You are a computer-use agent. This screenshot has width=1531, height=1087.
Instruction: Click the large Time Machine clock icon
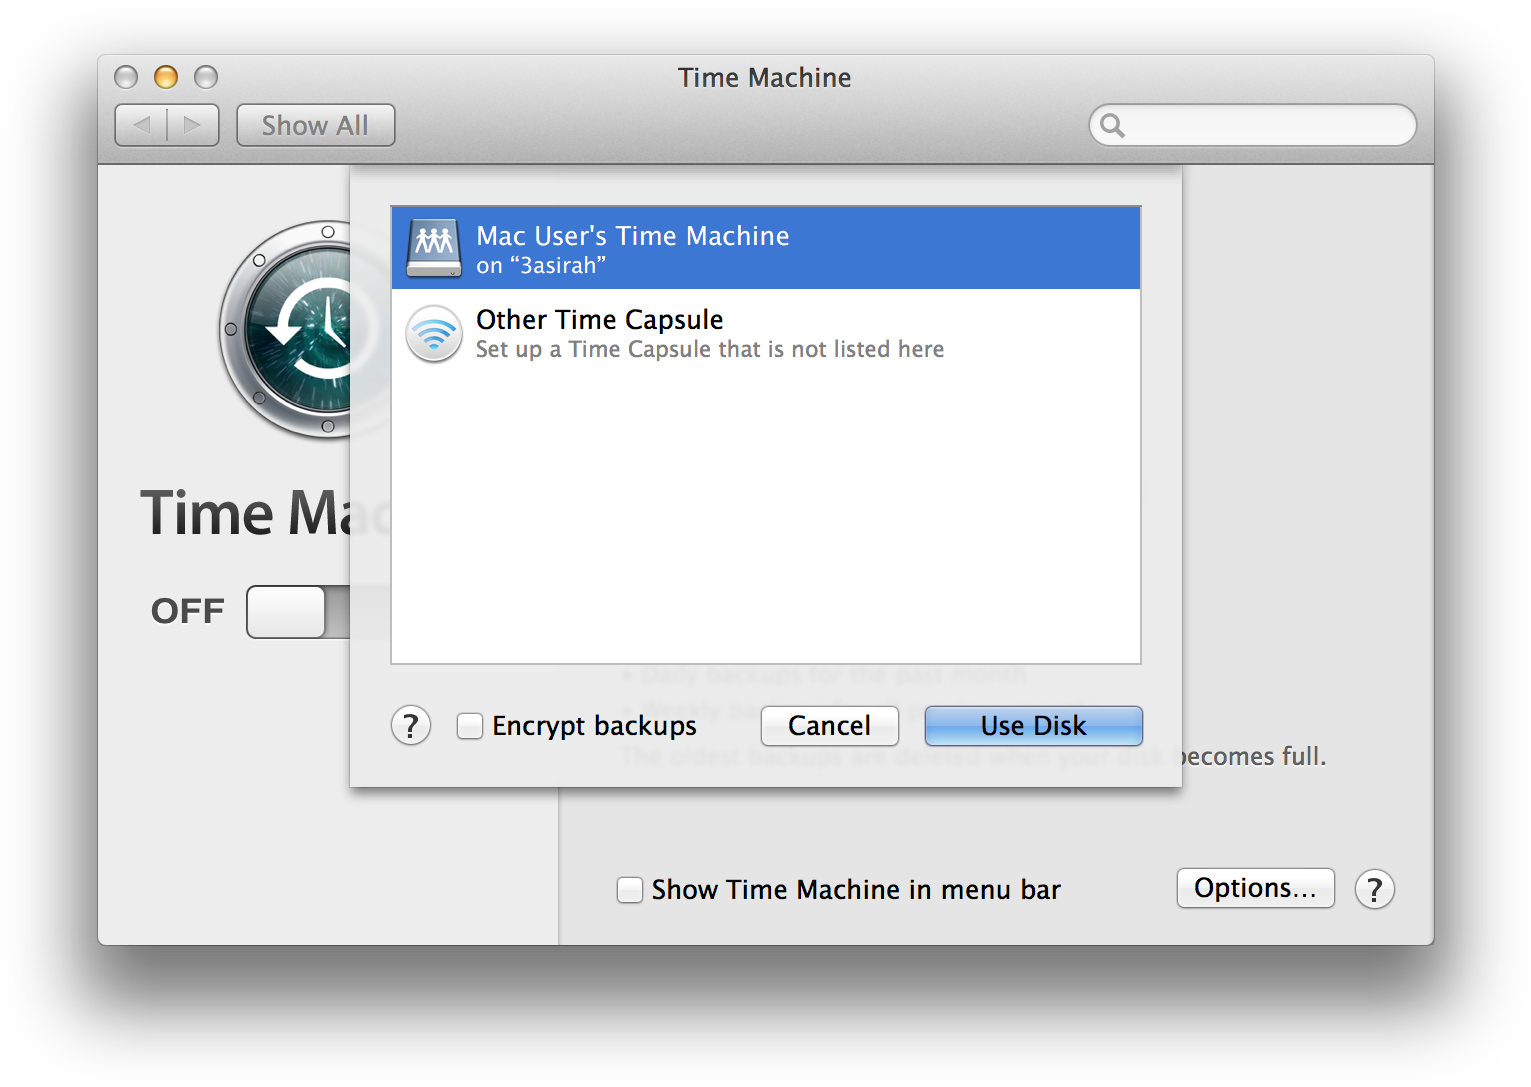(290, 329)
